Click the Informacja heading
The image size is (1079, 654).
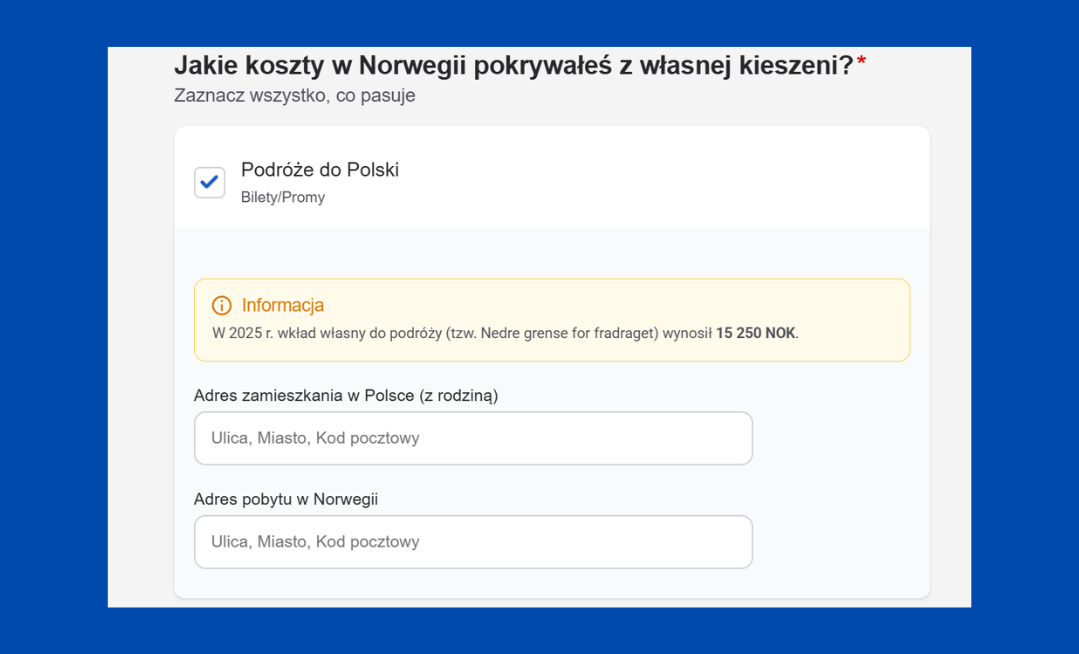pos(283,306)
